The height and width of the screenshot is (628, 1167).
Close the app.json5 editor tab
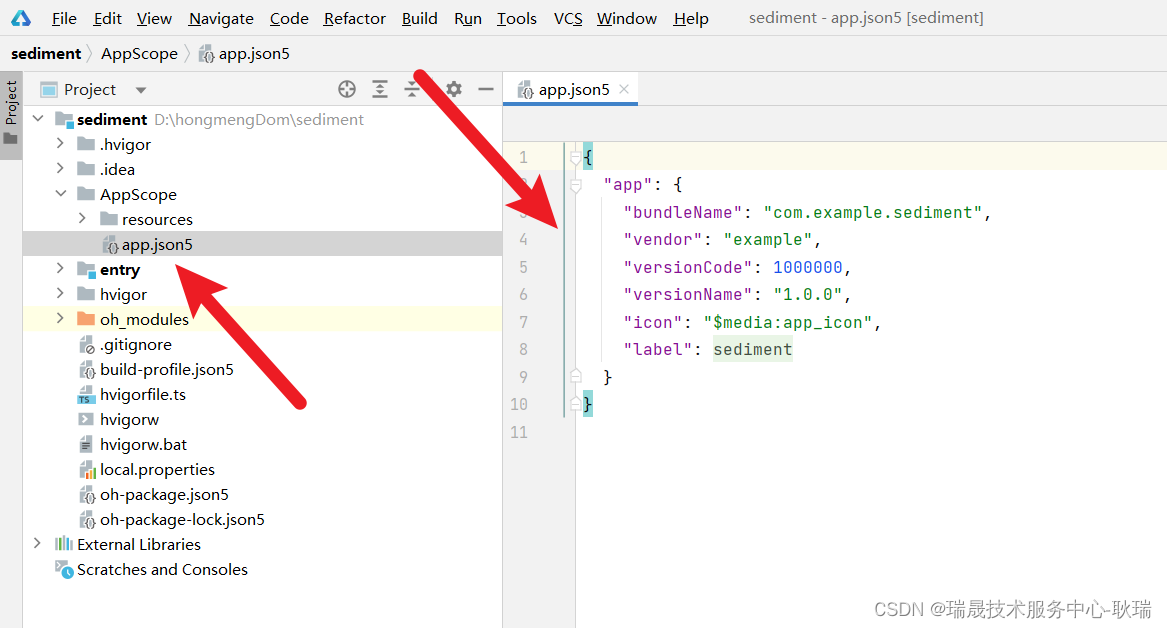point(624,89)
